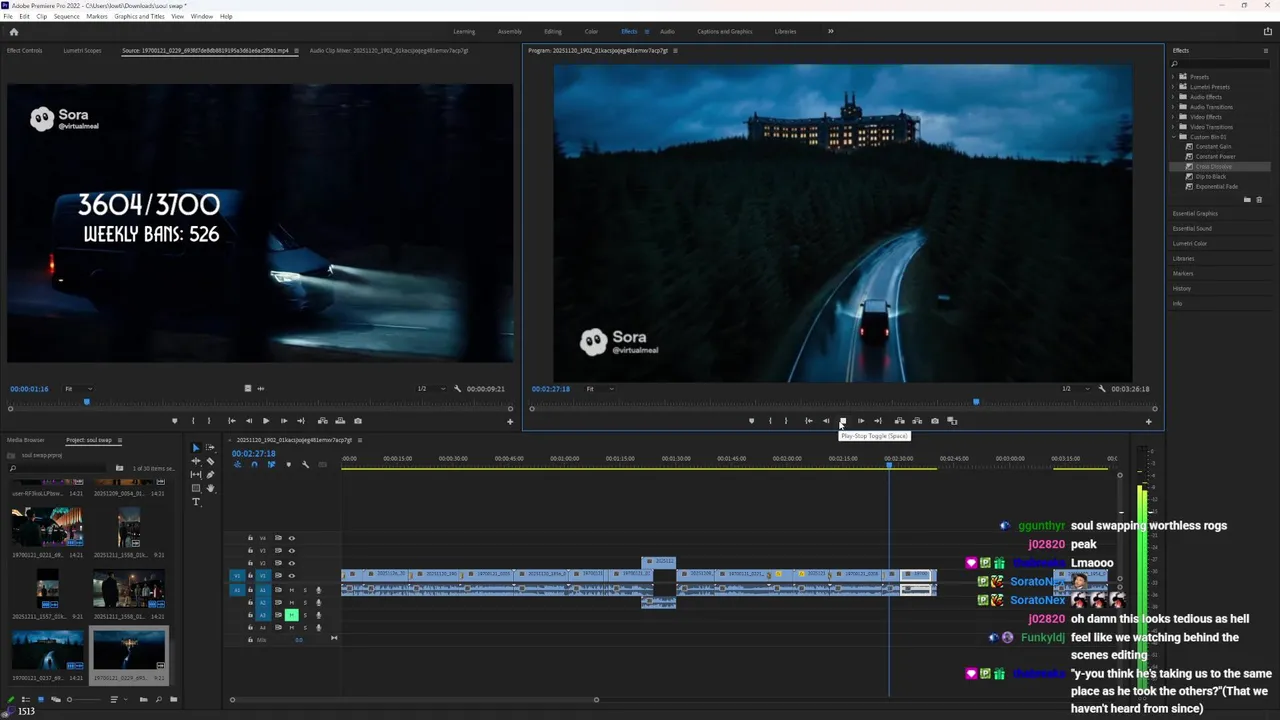The height and width of the screenshot is (720, 1280).
Task: Click Export Frame camera in Program monitor
Action: (x=935, y=421)
